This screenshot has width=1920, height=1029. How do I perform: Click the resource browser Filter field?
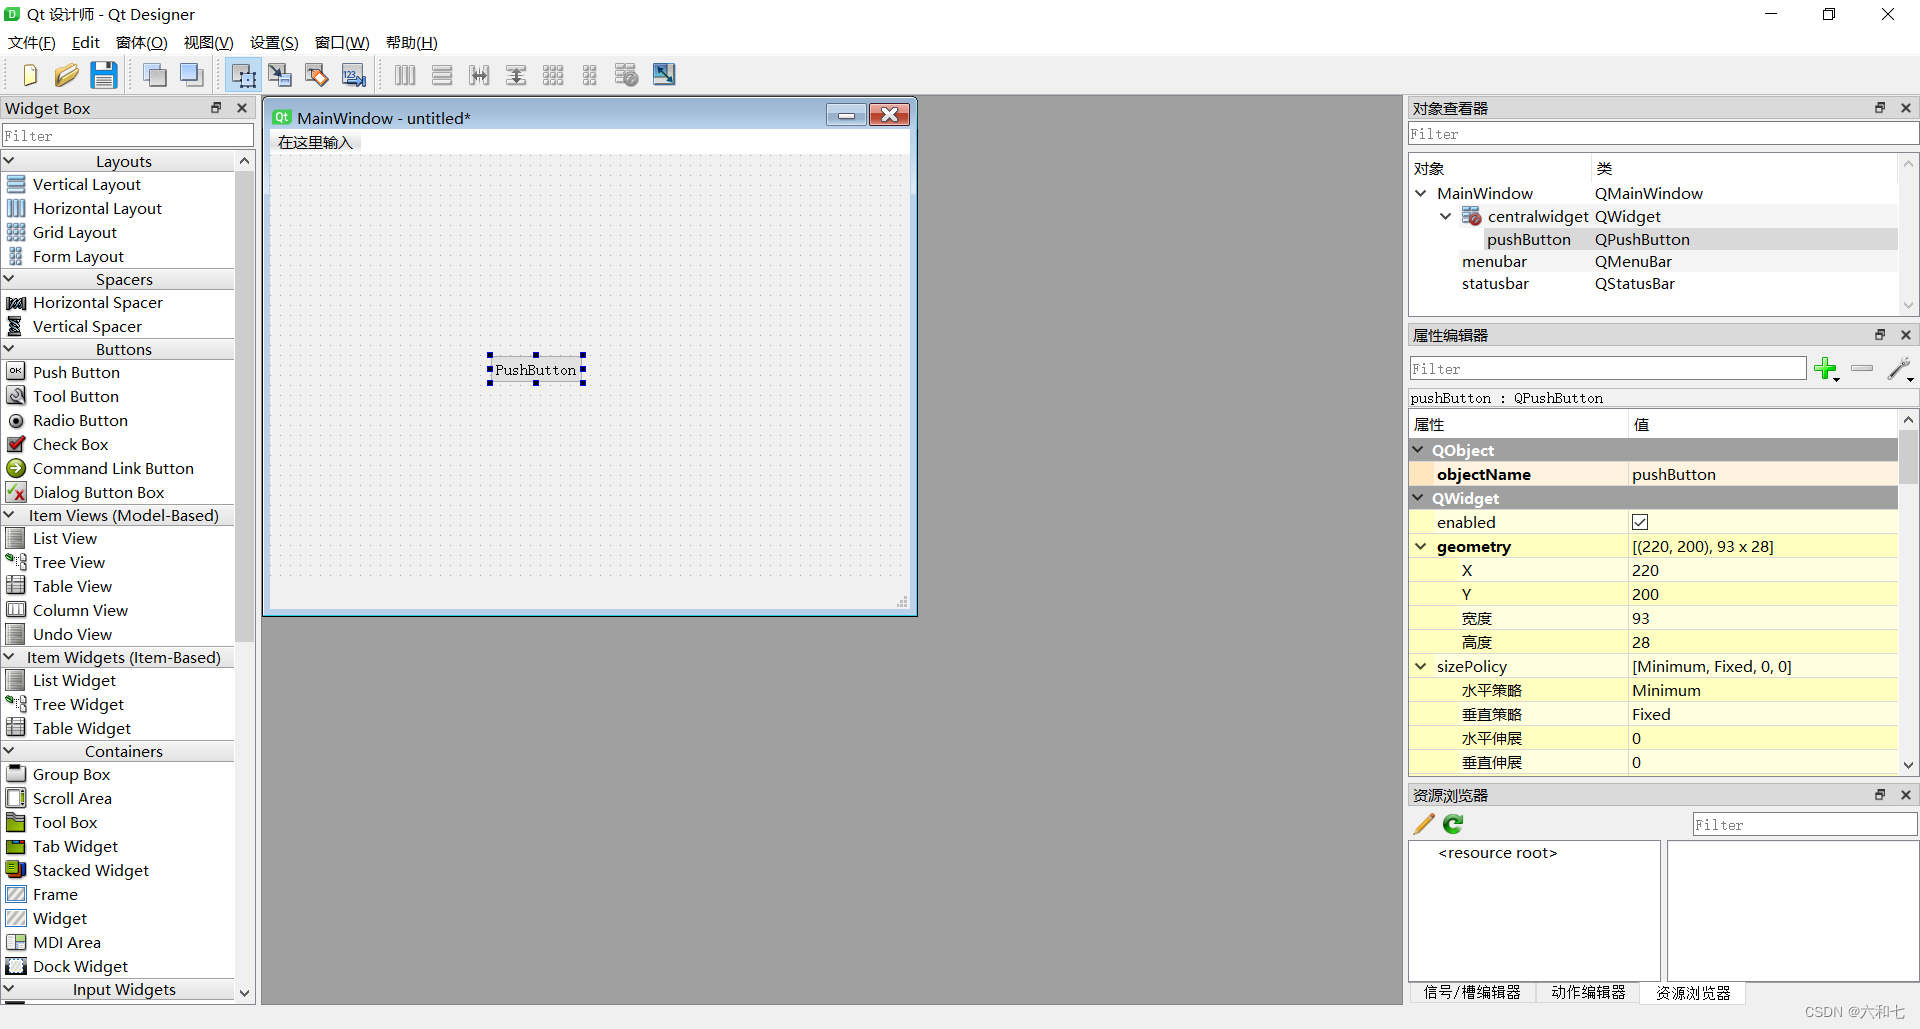click(x=1805, y=824)
